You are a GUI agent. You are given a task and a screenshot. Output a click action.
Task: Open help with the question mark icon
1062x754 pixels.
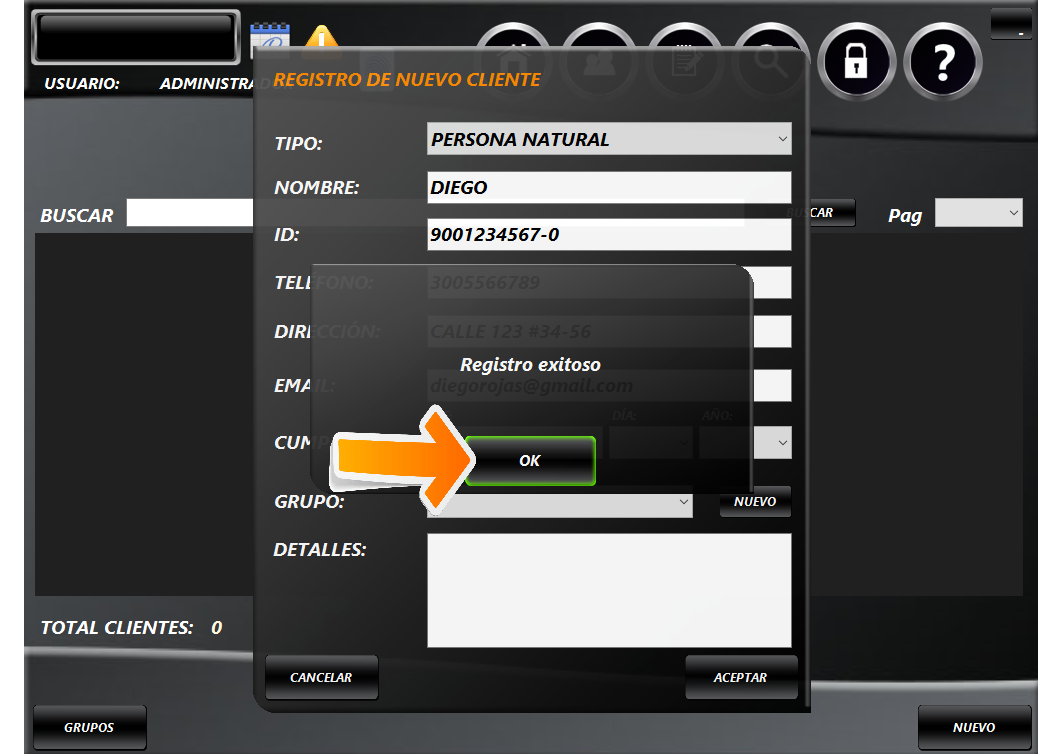click(942, 62)
